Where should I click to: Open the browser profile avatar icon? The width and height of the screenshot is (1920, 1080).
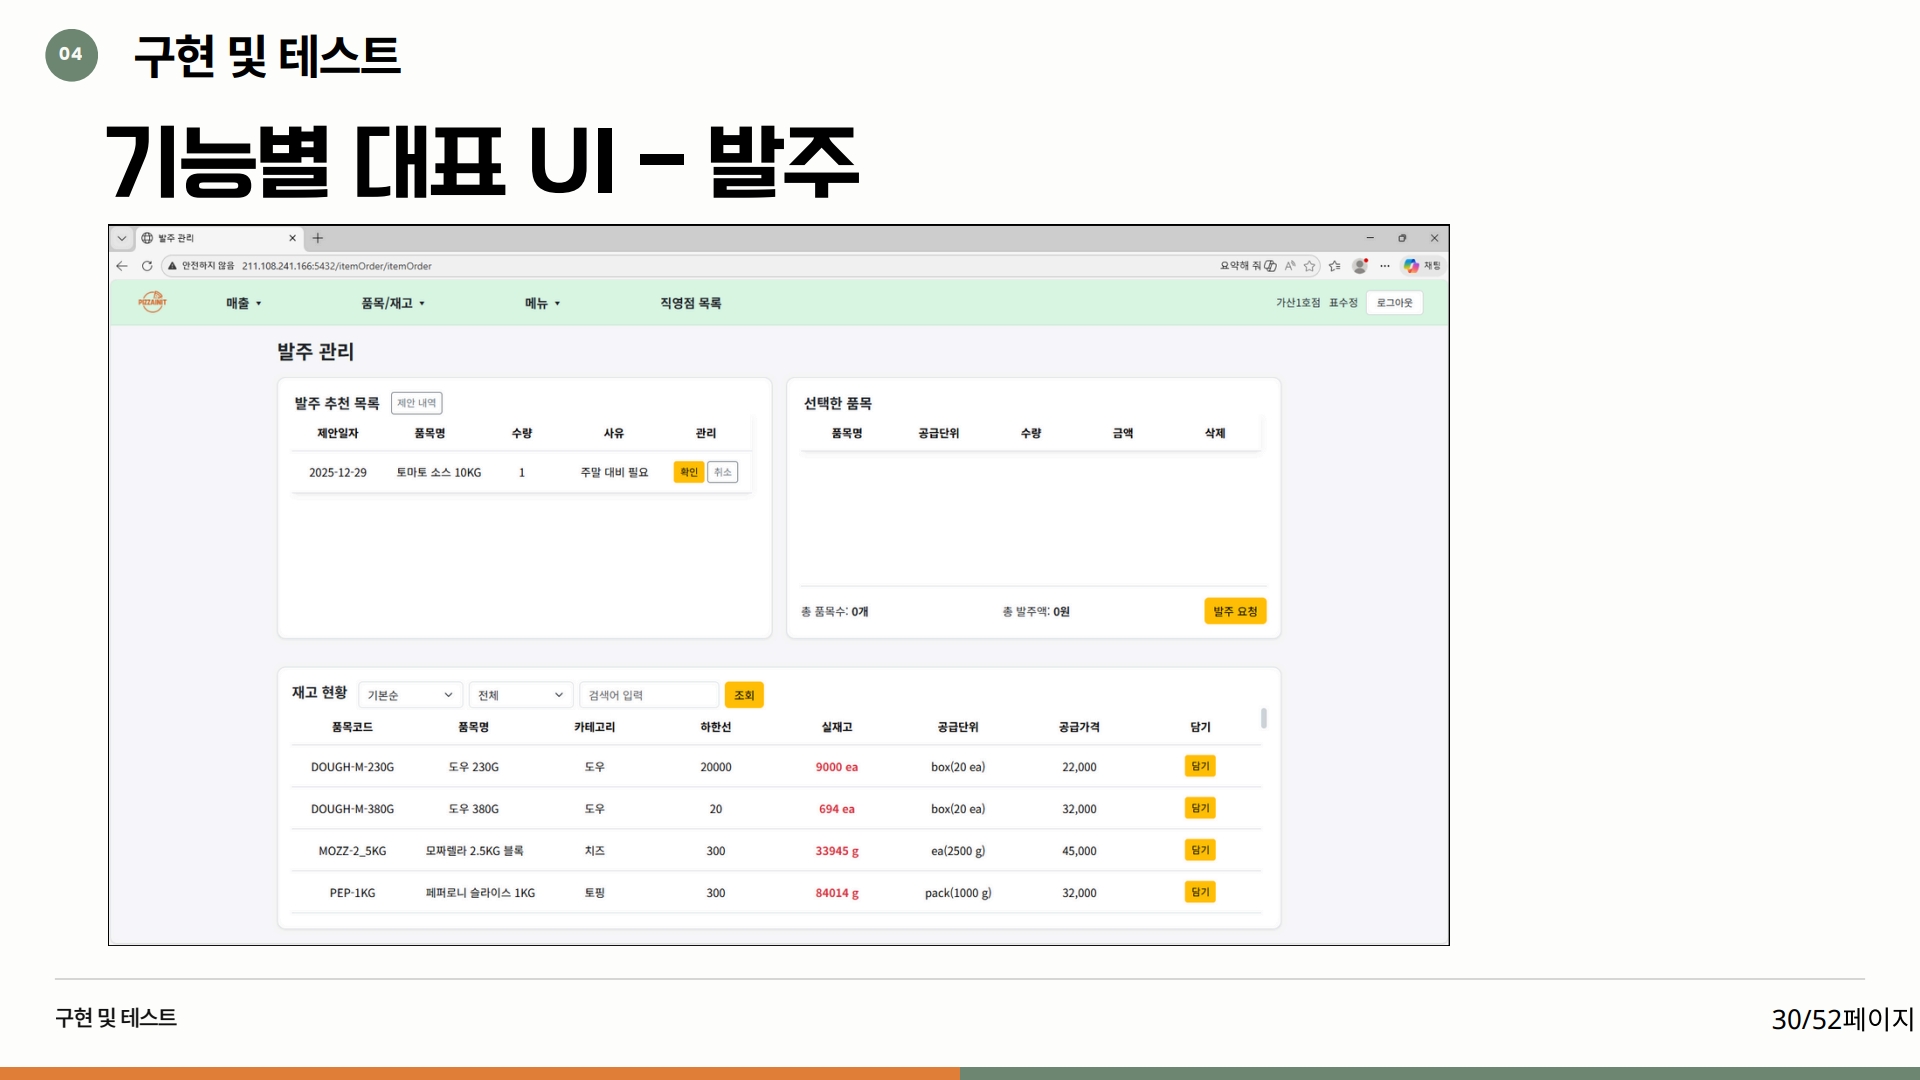[x=1359, y=266]
